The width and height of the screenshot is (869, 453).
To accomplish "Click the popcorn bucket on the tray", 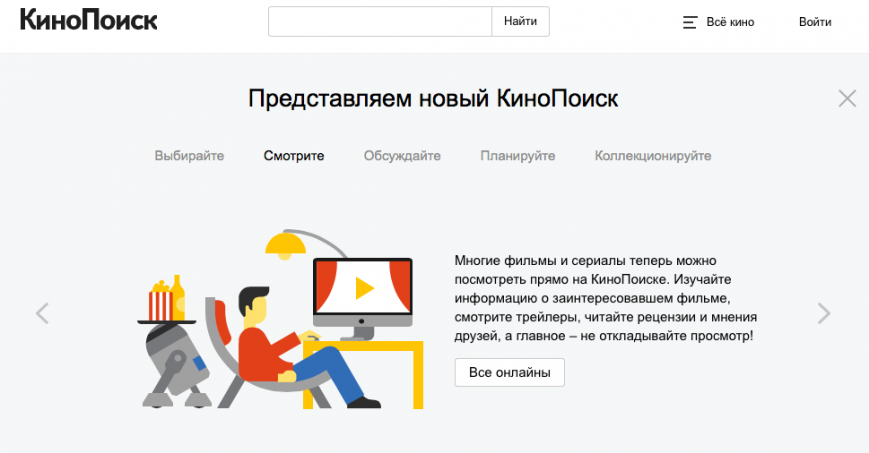I will pos(159,300).
